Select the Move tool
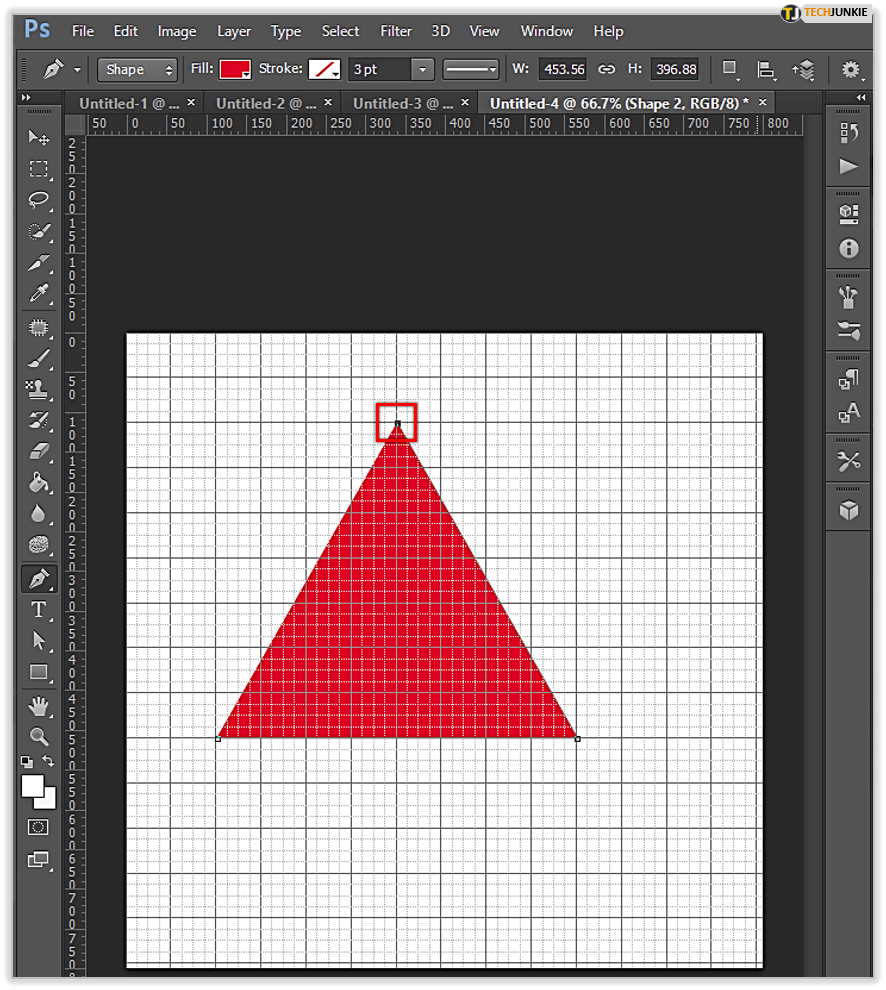Screen dimensions: 886x990 point(39,137)
